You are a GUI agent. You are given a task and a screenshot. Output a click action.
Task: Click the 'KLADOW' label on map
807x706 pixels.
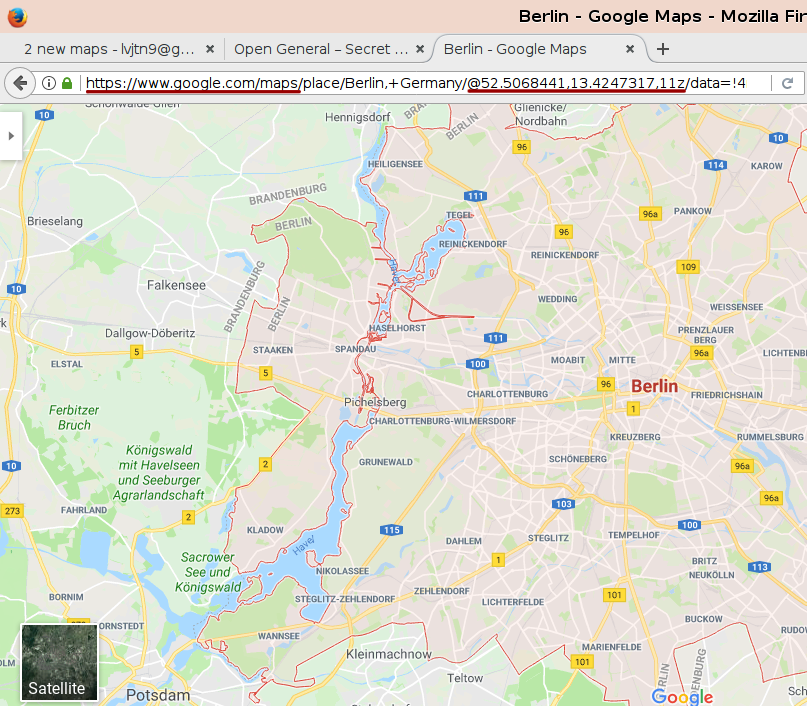[265, 530]
